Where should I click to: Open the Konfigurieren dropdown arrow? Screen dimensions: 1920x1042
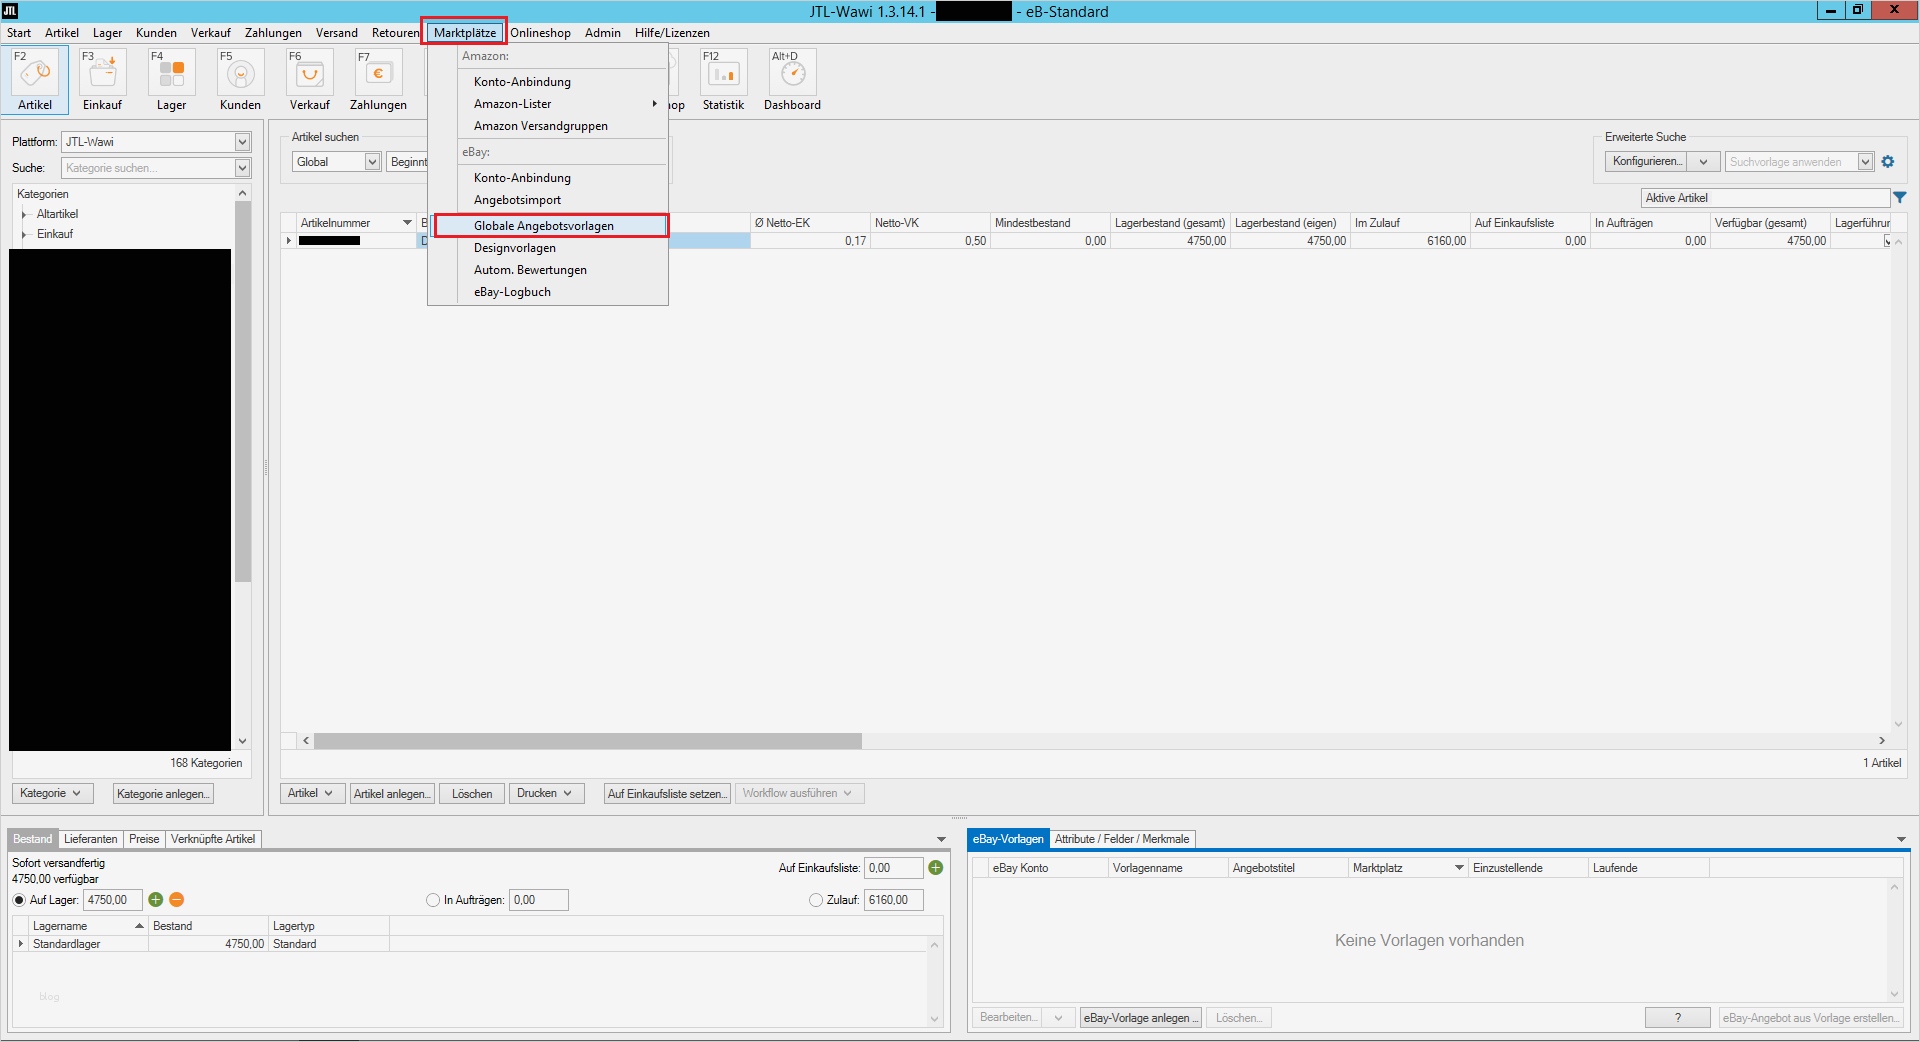click(1704, 162)
